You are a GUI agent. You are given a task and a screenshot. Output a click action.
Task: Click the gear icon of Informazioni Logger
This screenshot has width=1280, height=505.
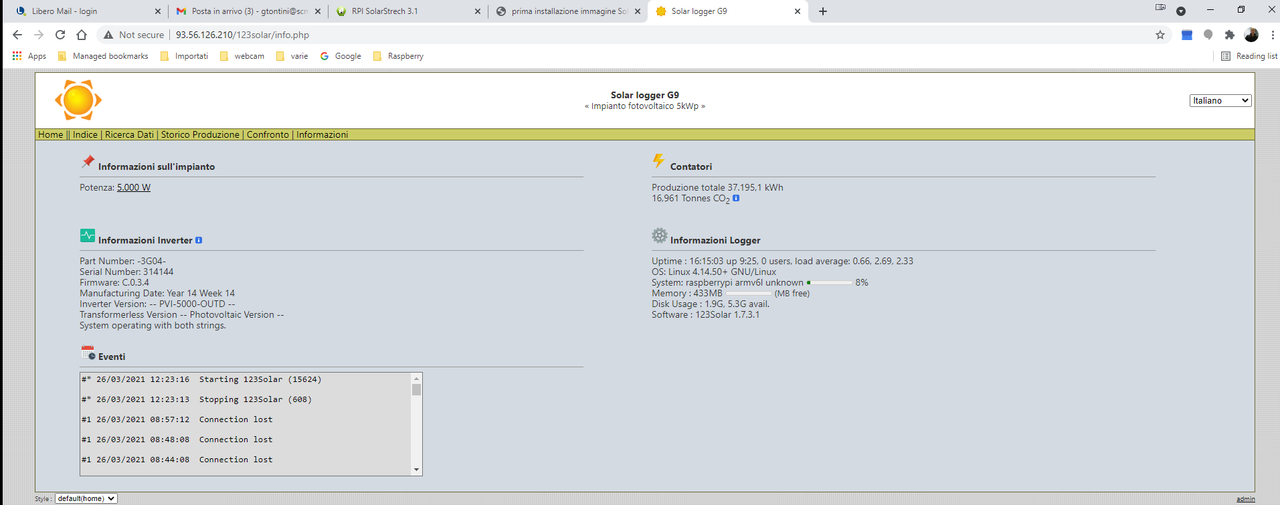(659, 236)
